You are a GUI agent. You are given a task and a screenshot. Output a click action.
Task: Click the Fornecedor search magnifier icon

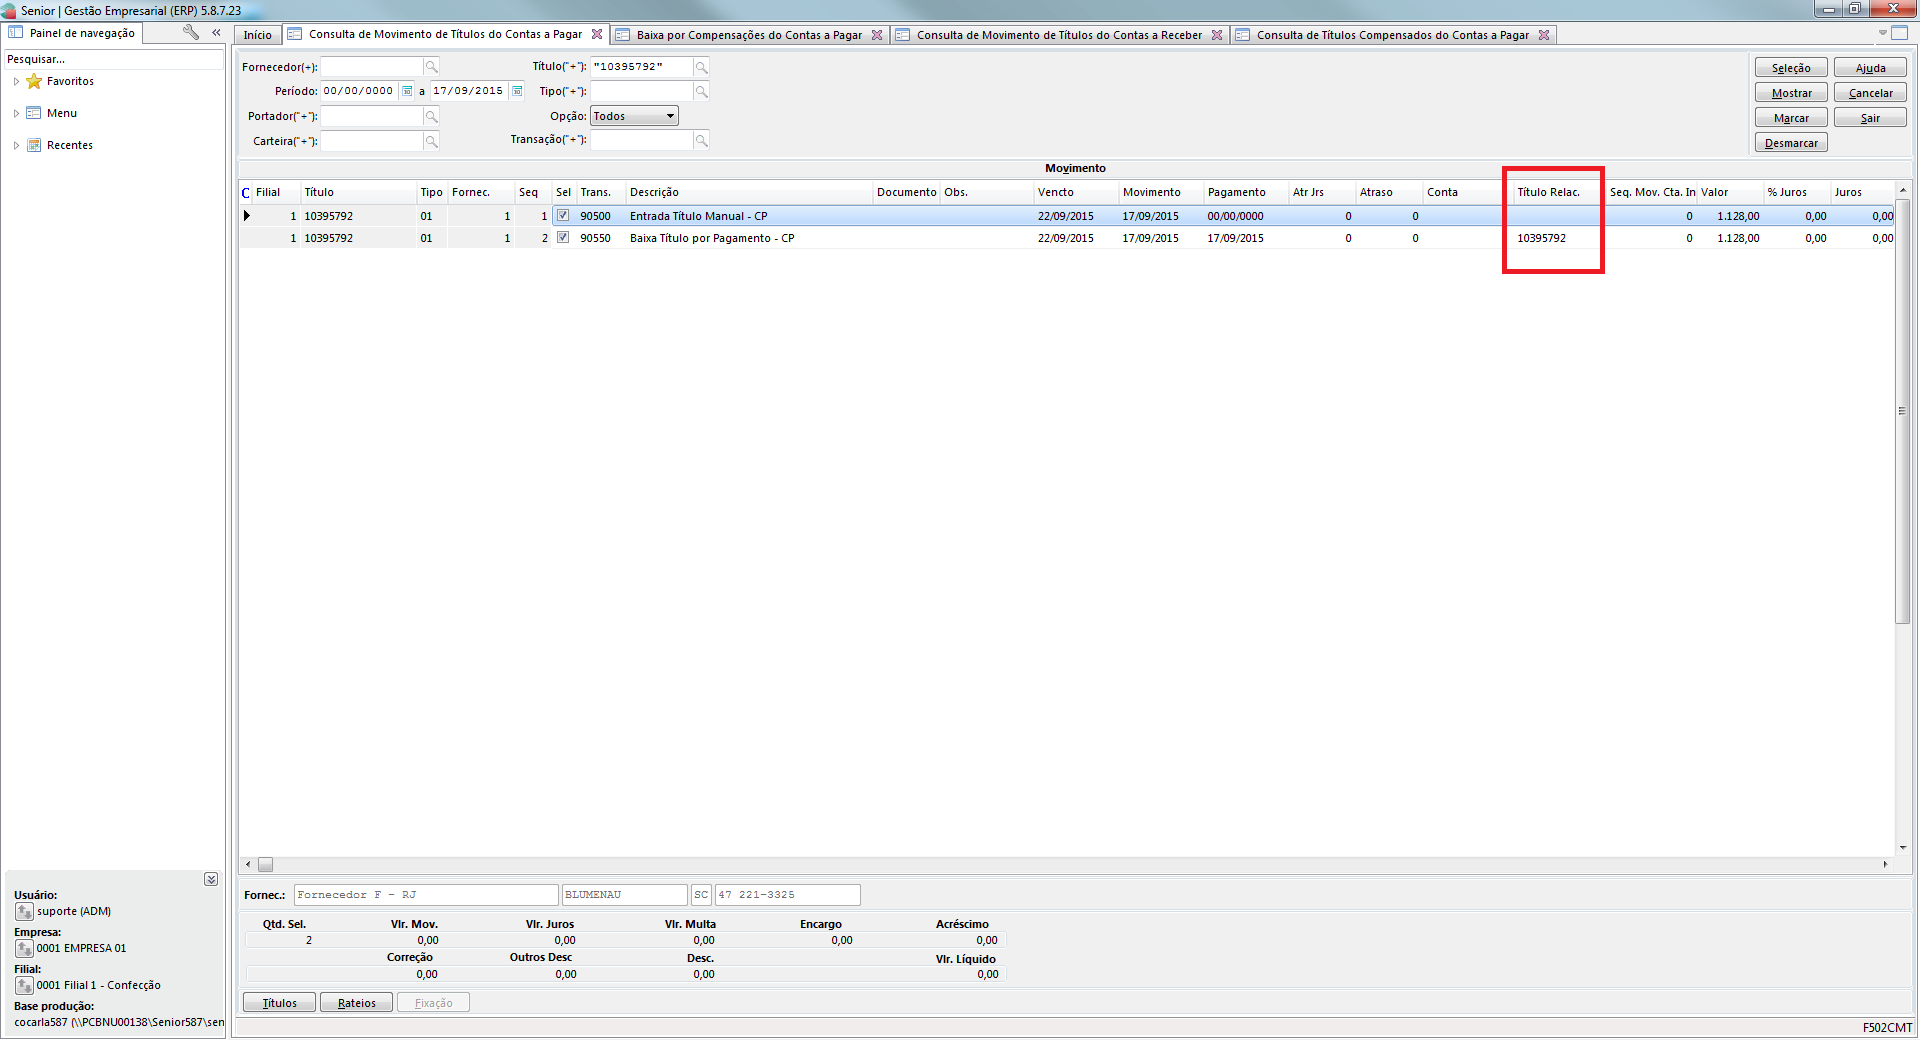431,67
